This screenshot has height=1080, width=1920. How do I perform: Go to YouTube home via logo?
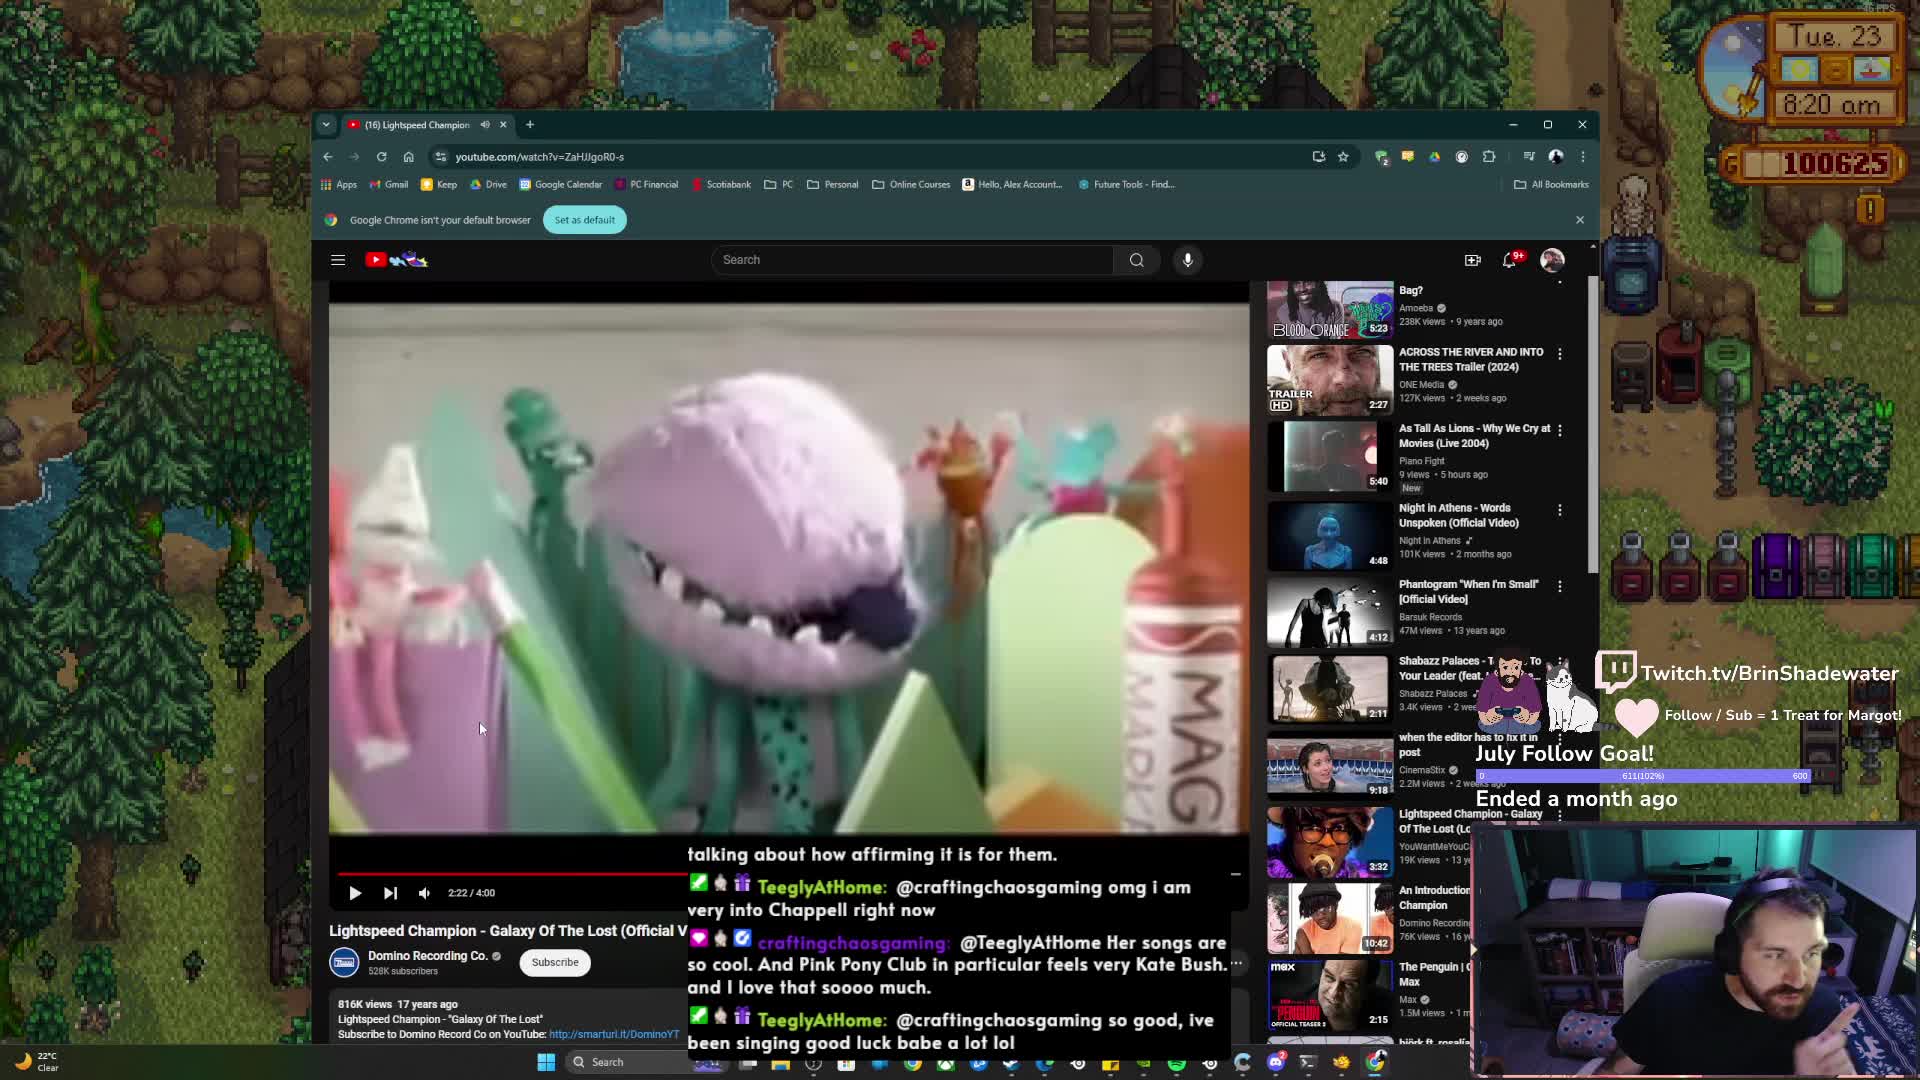(x=396, y=260)
